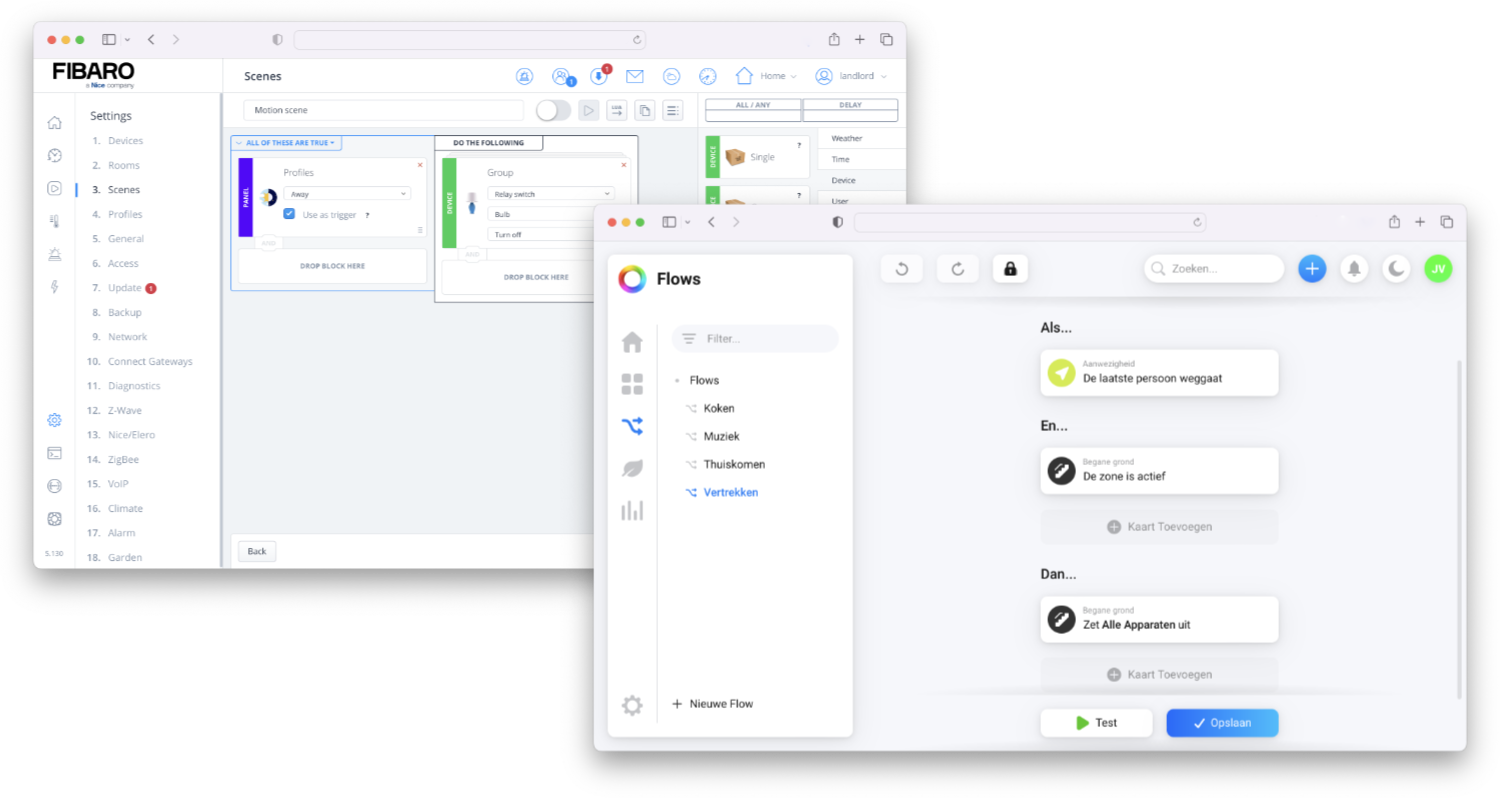Open the list view icon in scene toolbar
The image size is (1500, 798).
click(x=673, y=110)
